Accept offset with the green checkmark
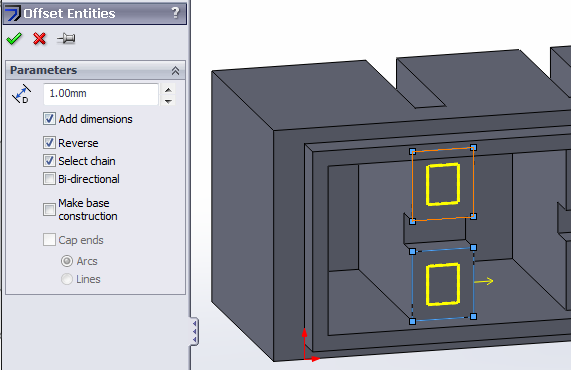Image resolution: width=571 pixels, height=370 pixels. 14,38
